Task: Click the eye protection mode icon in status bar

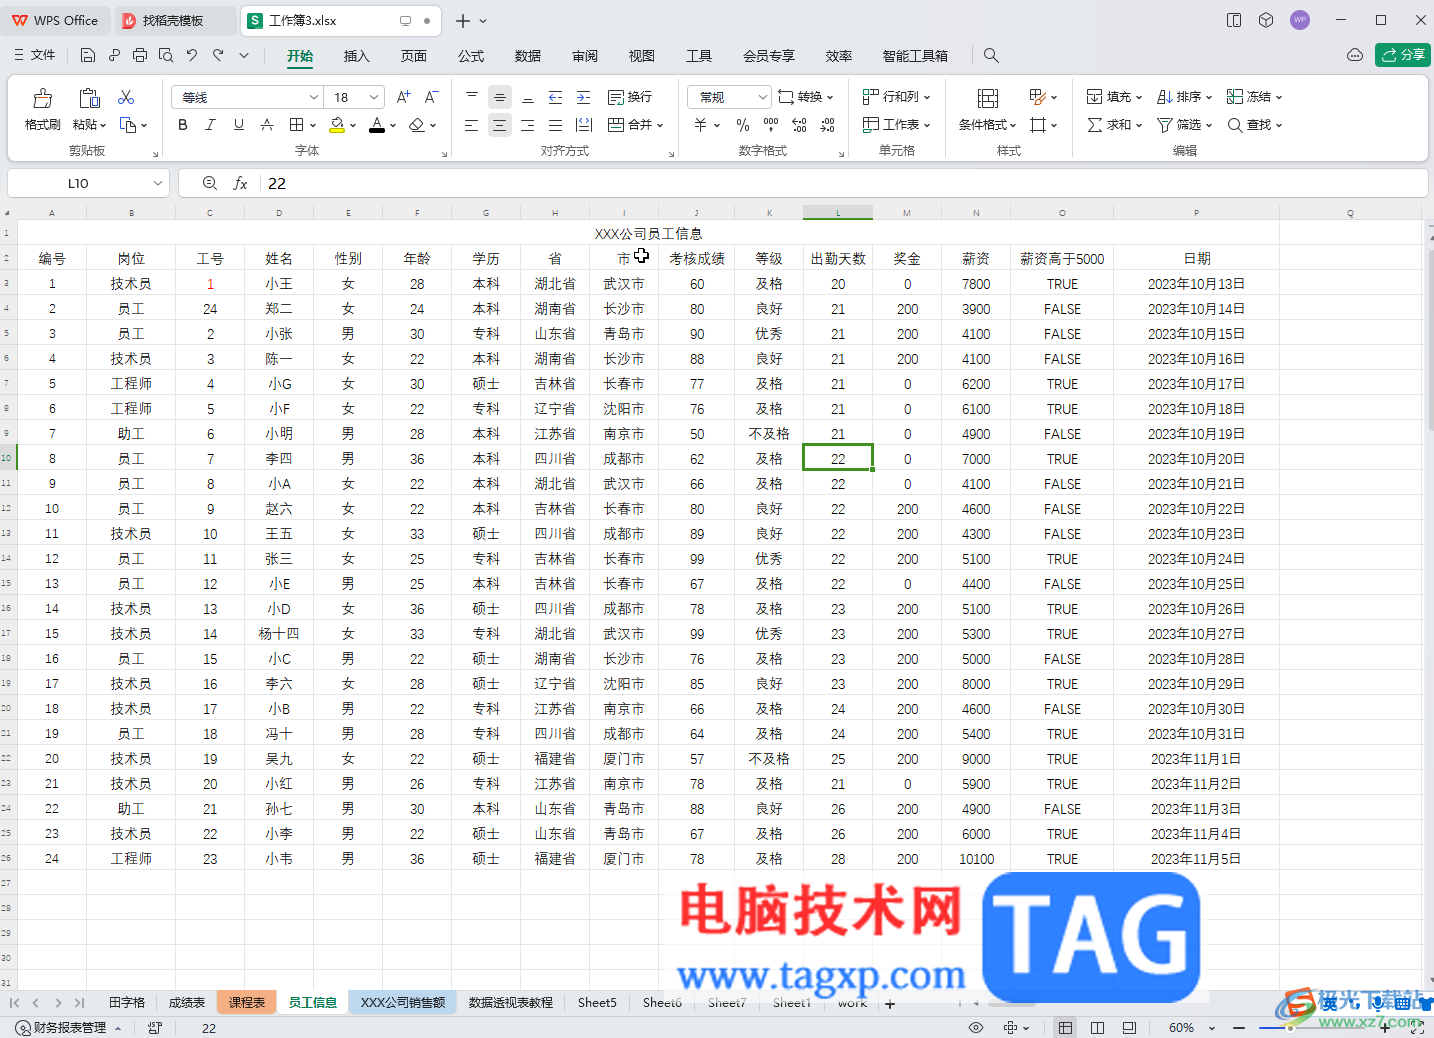Action: coord(976,1027)
